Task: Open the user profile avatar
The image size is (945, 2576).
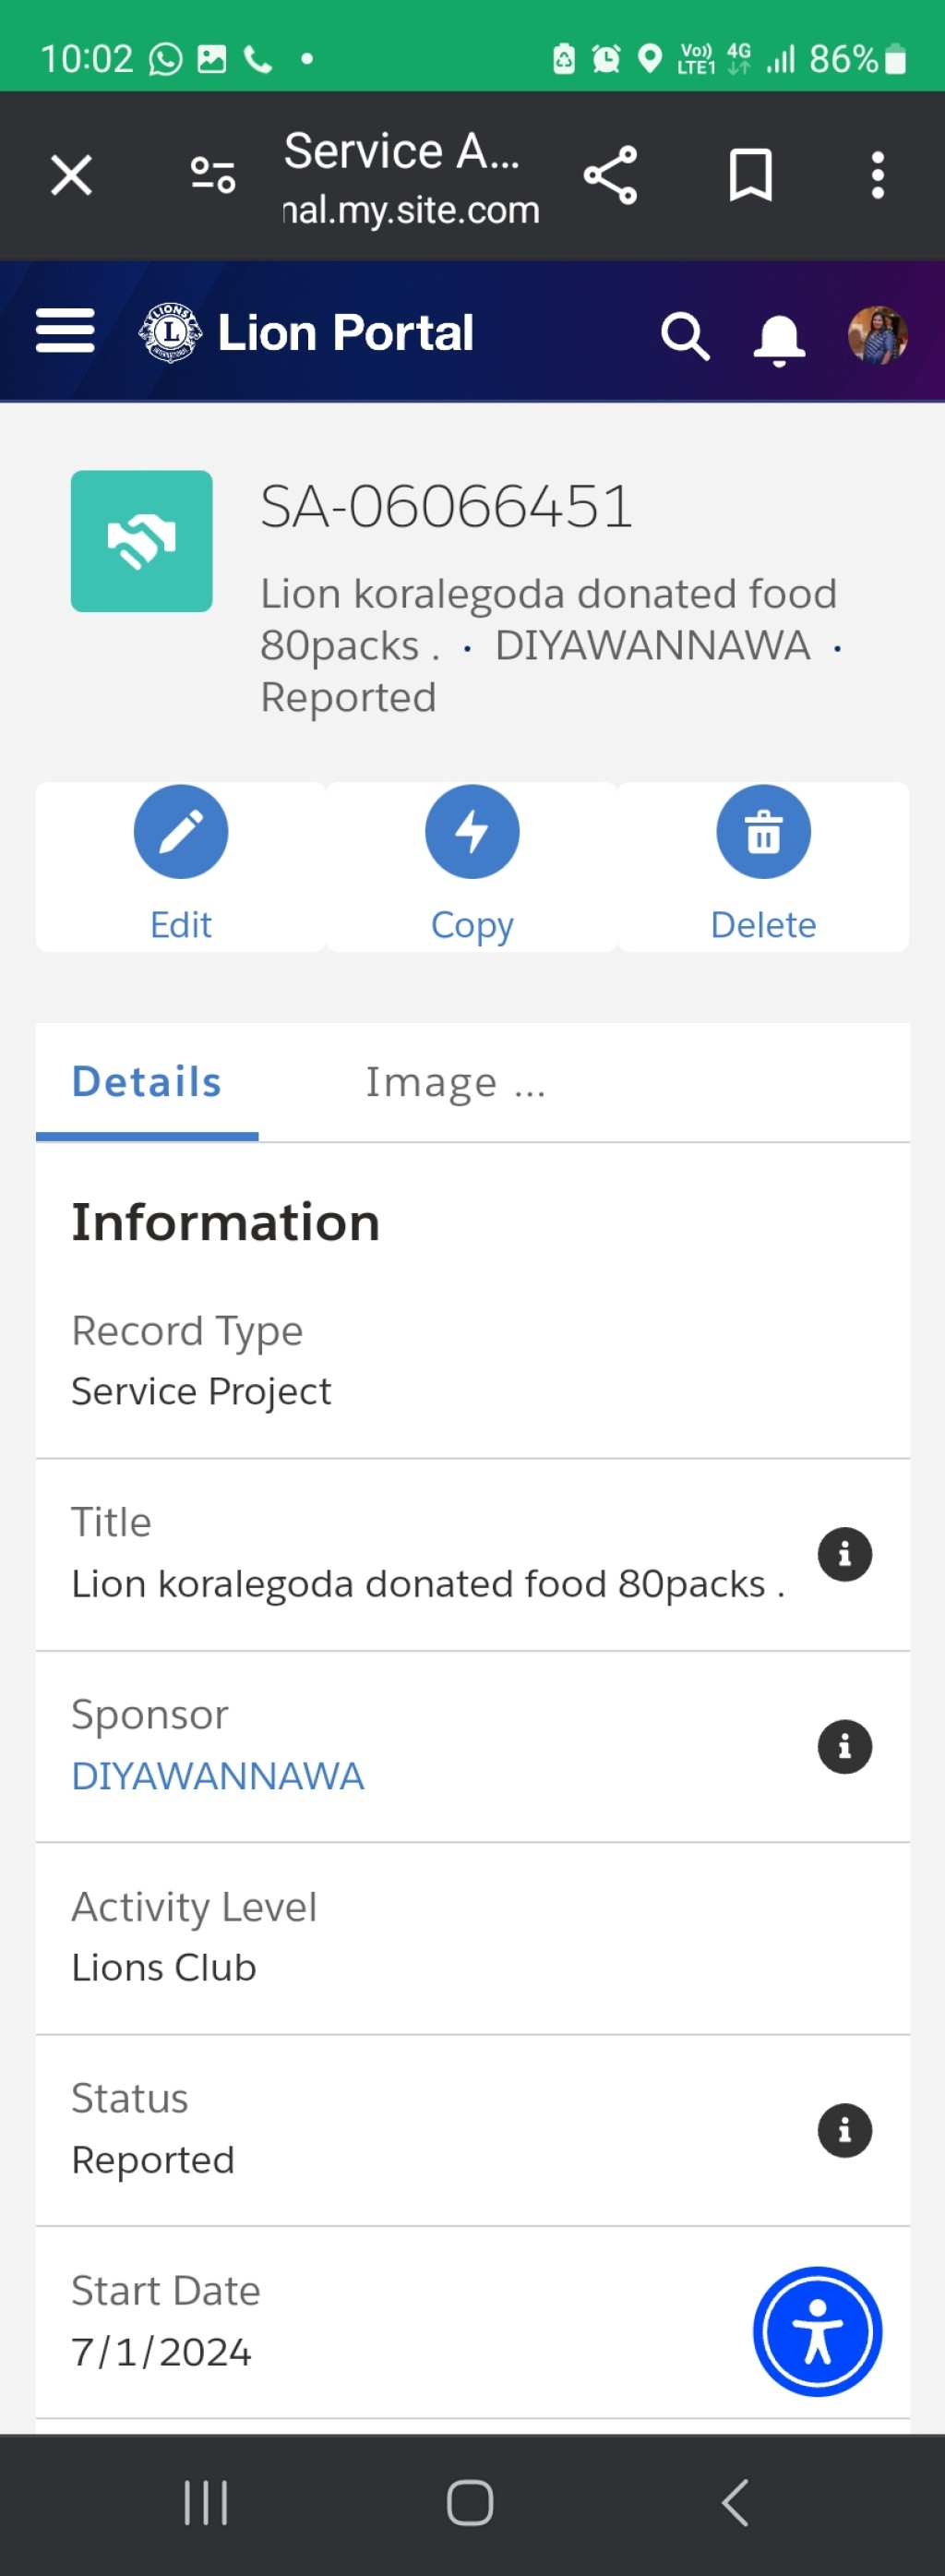Action: coord(877,334)
